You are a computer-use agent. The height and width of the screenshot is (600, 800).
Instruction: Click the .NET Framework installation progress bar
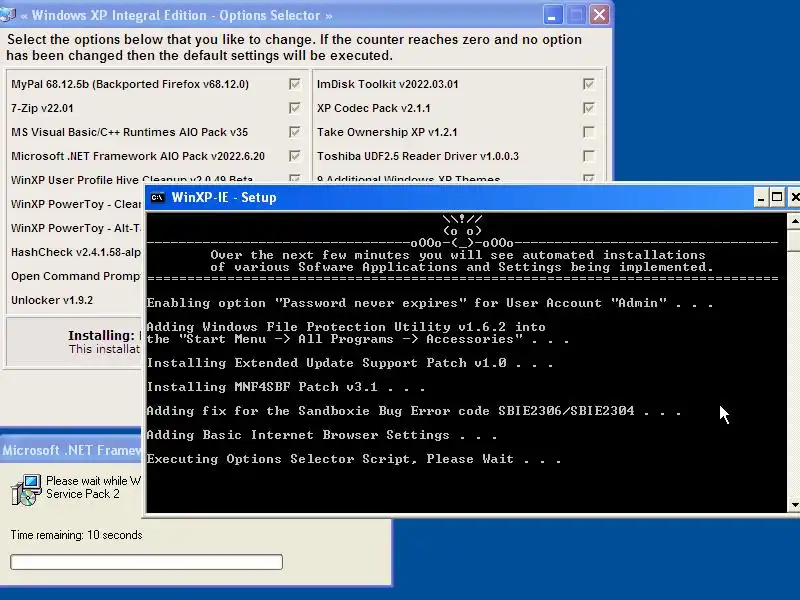pos(146,562)
